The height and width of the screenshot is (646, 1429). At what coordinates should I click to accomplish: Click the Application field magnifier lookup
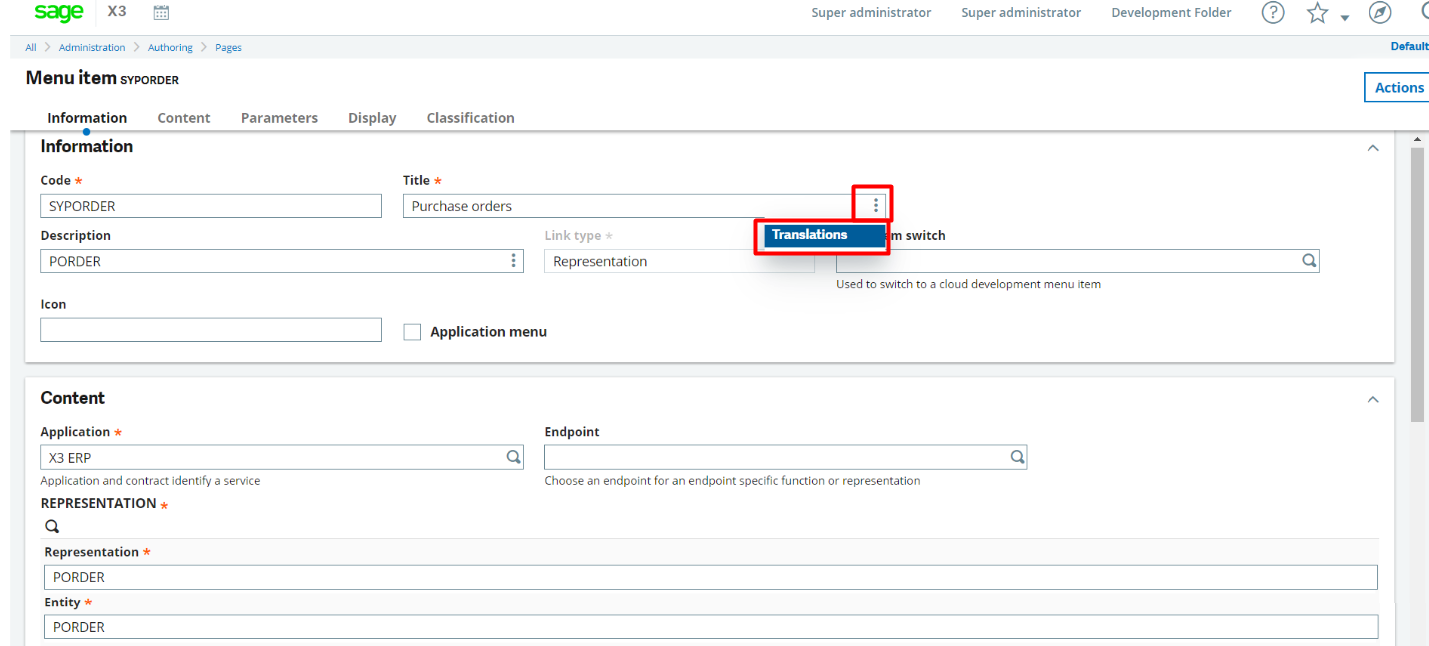(x=514, y=456)
